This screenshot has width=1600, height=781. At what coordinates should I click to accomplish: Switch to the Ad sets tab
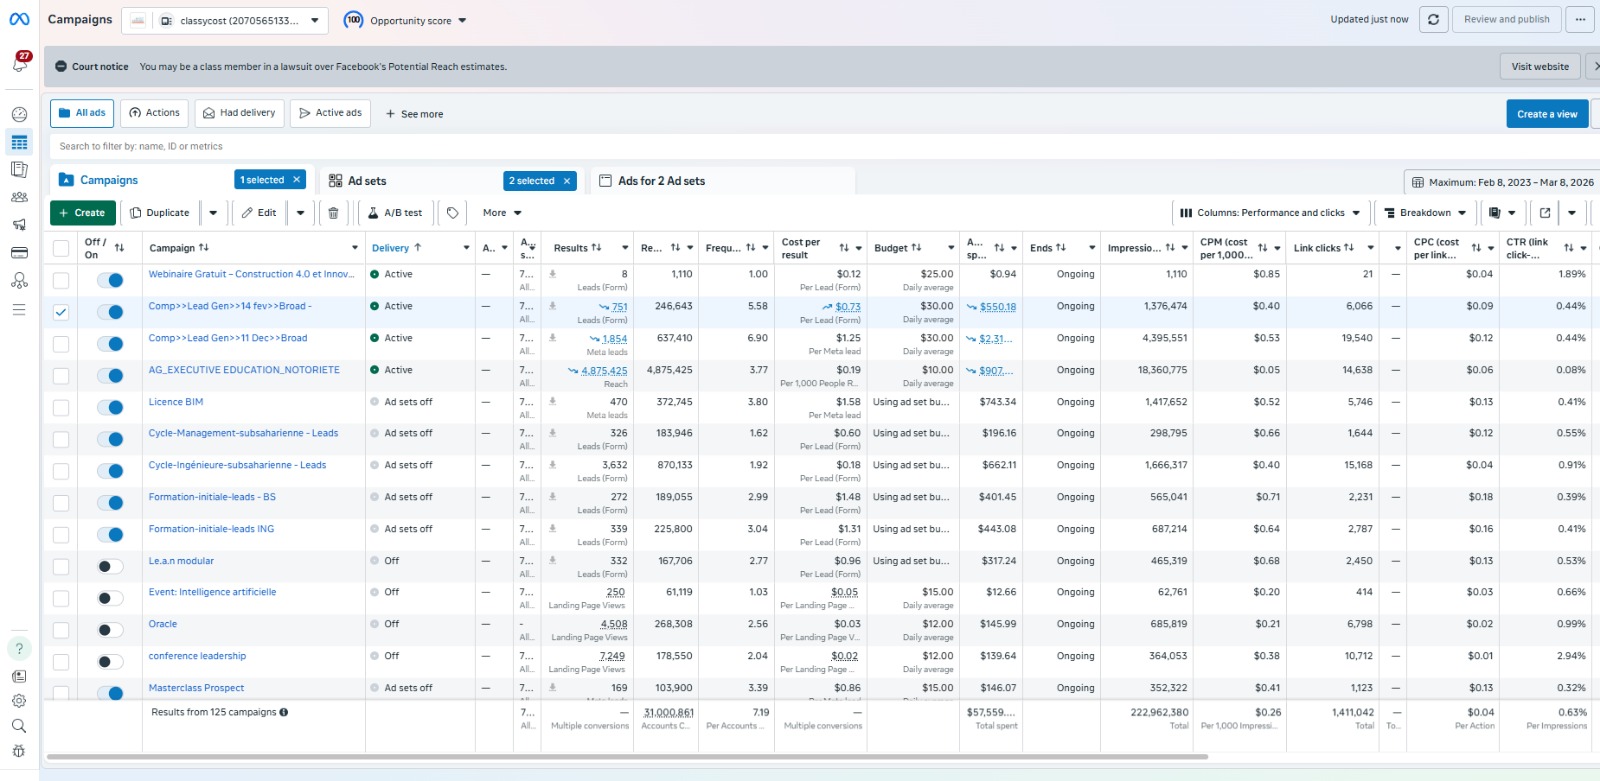coord(367,181)
